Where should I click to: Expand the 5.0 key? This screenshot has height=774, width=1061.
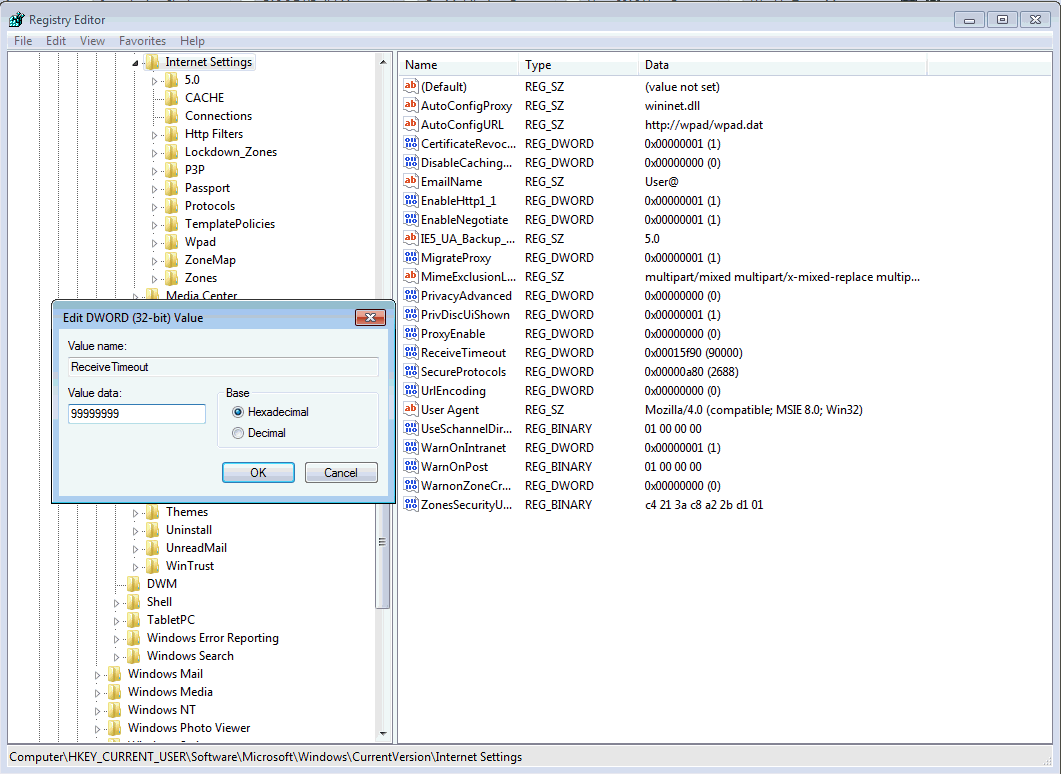pyautogui.click(x=154, y=81)
